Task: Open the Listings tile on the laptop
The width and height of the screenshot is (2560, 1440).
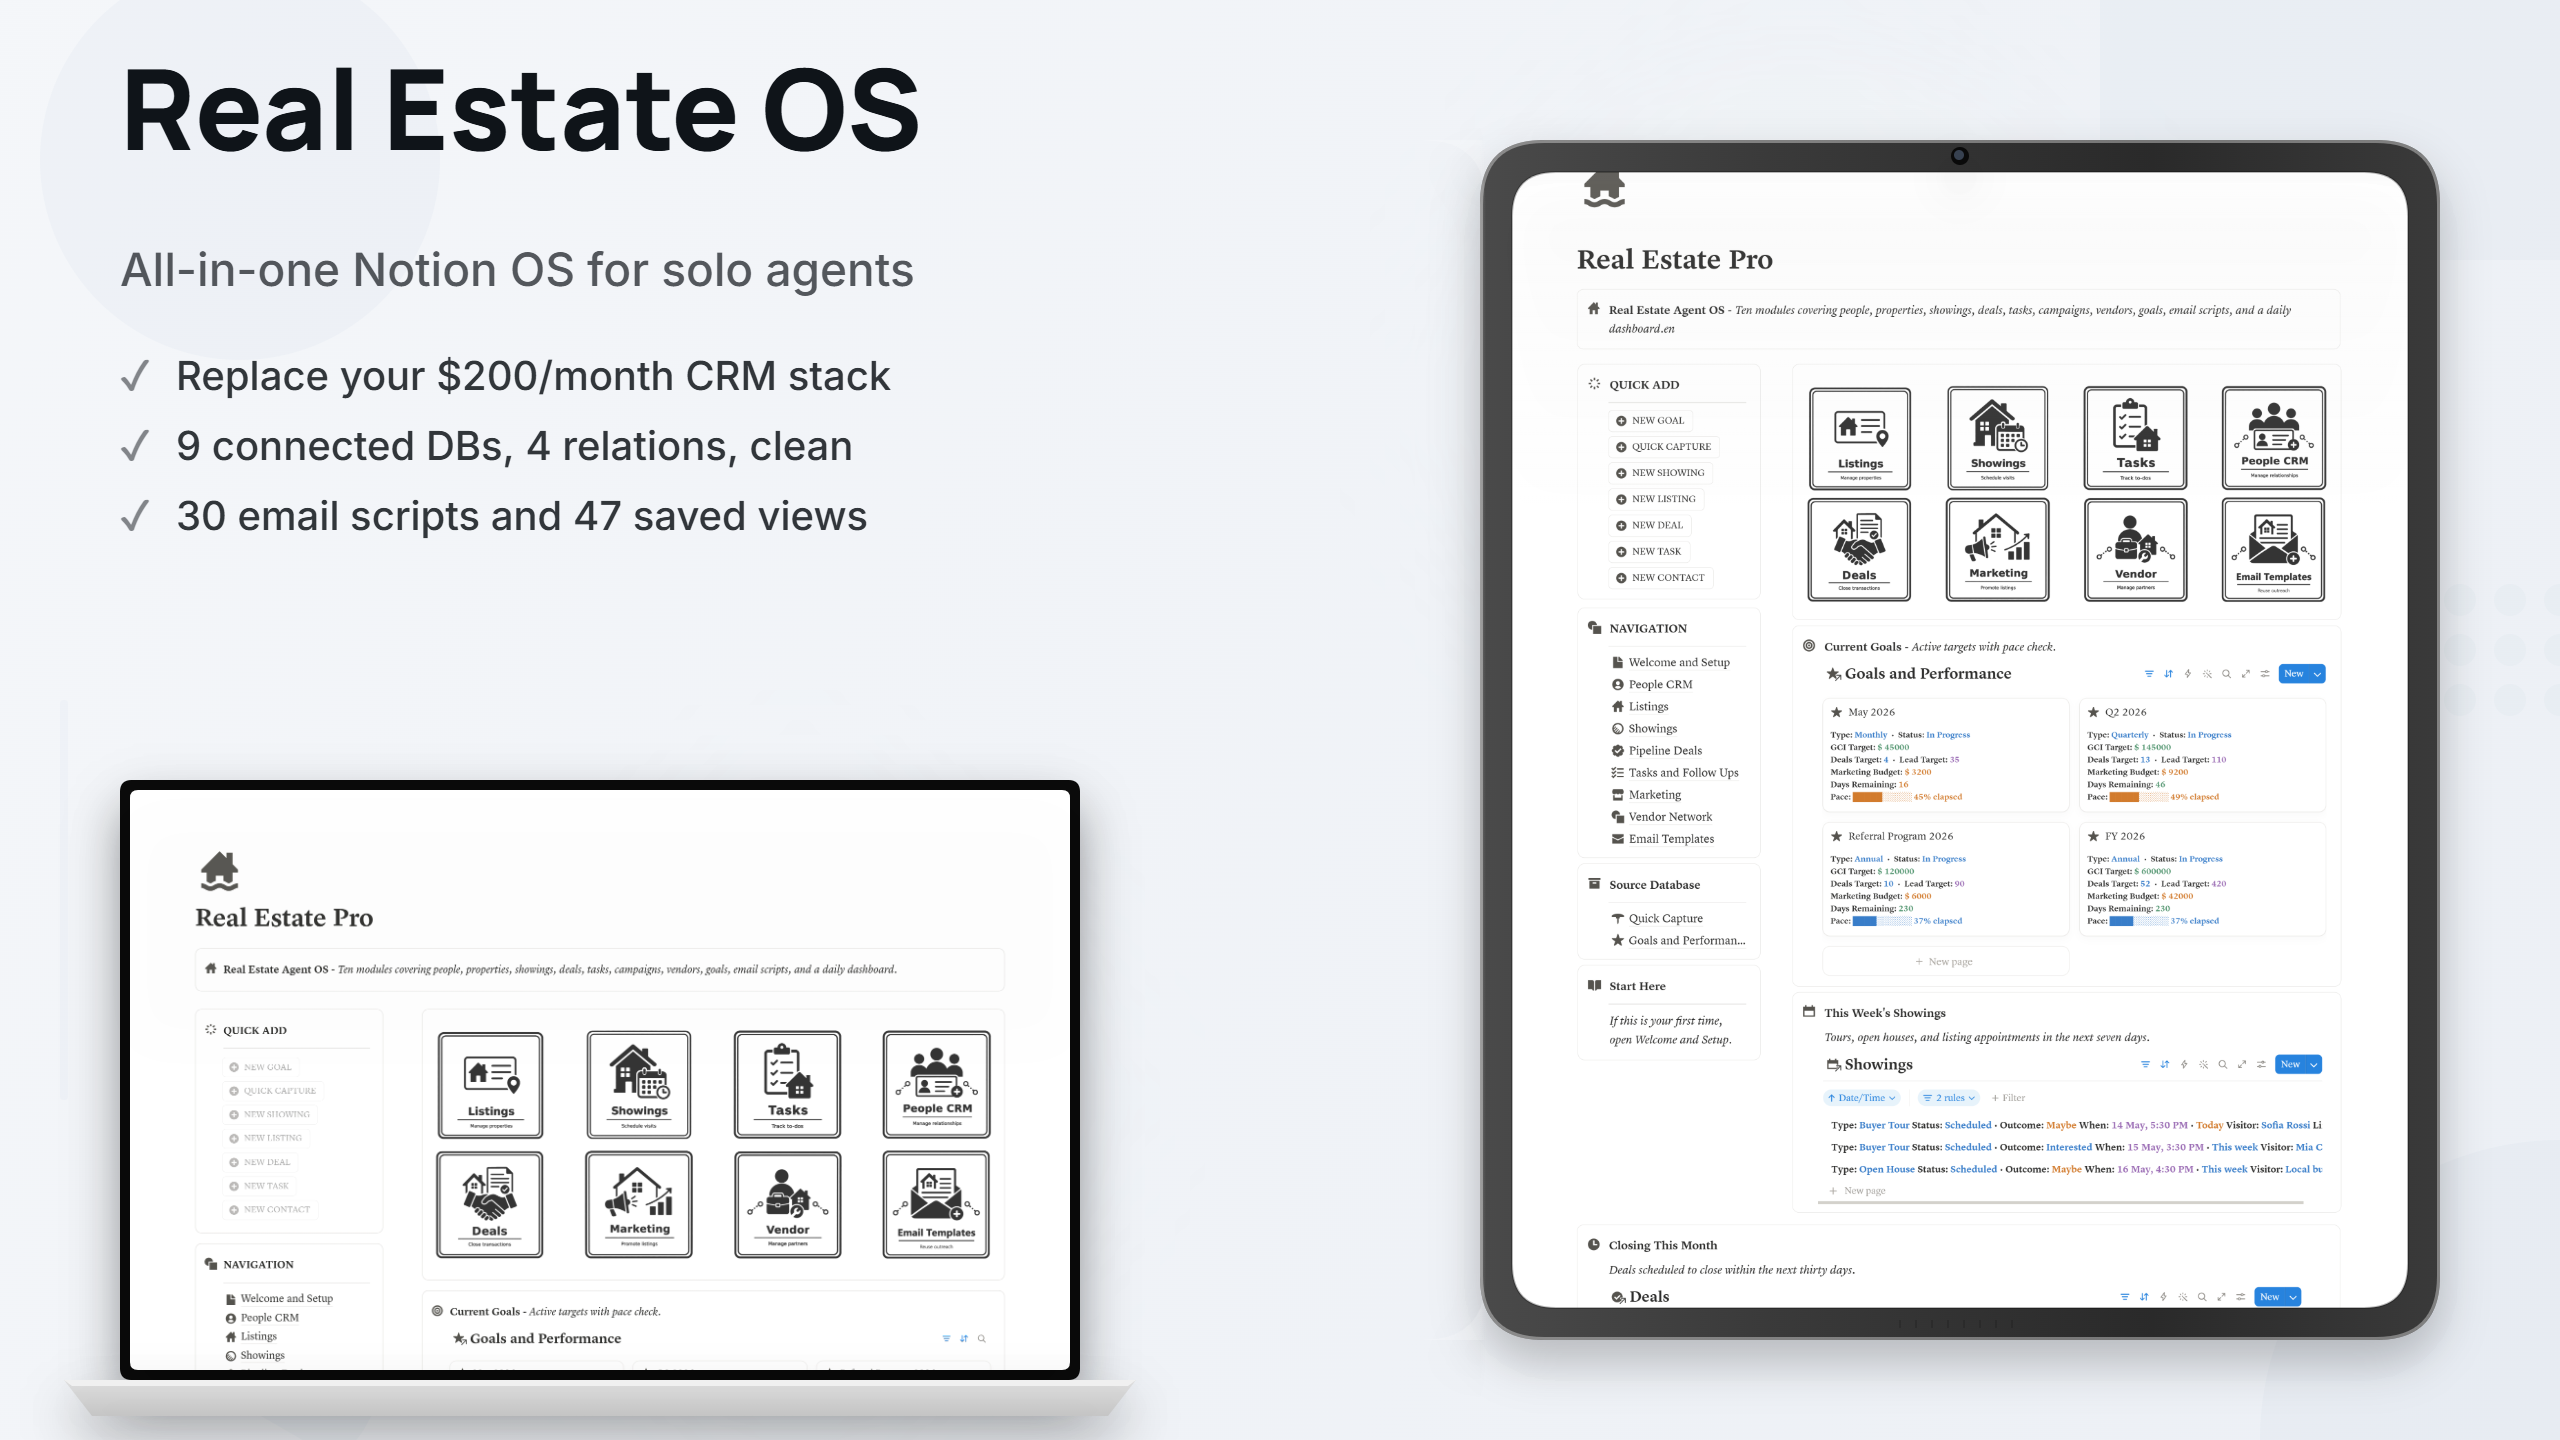Action: (490, 1085)
